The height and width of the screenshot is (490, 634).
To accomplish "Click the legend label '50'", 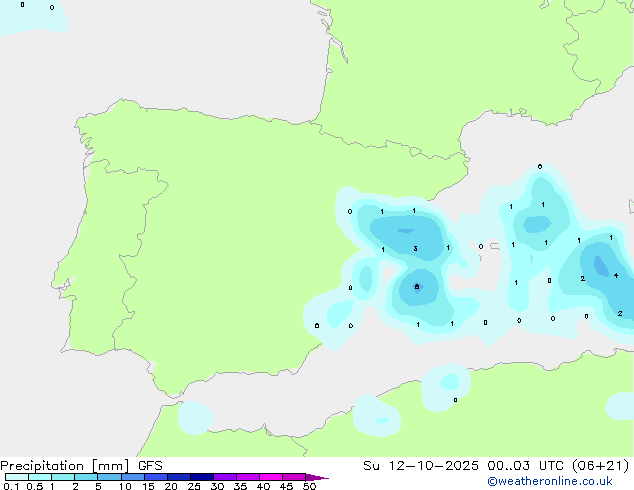I will [309, 486].
